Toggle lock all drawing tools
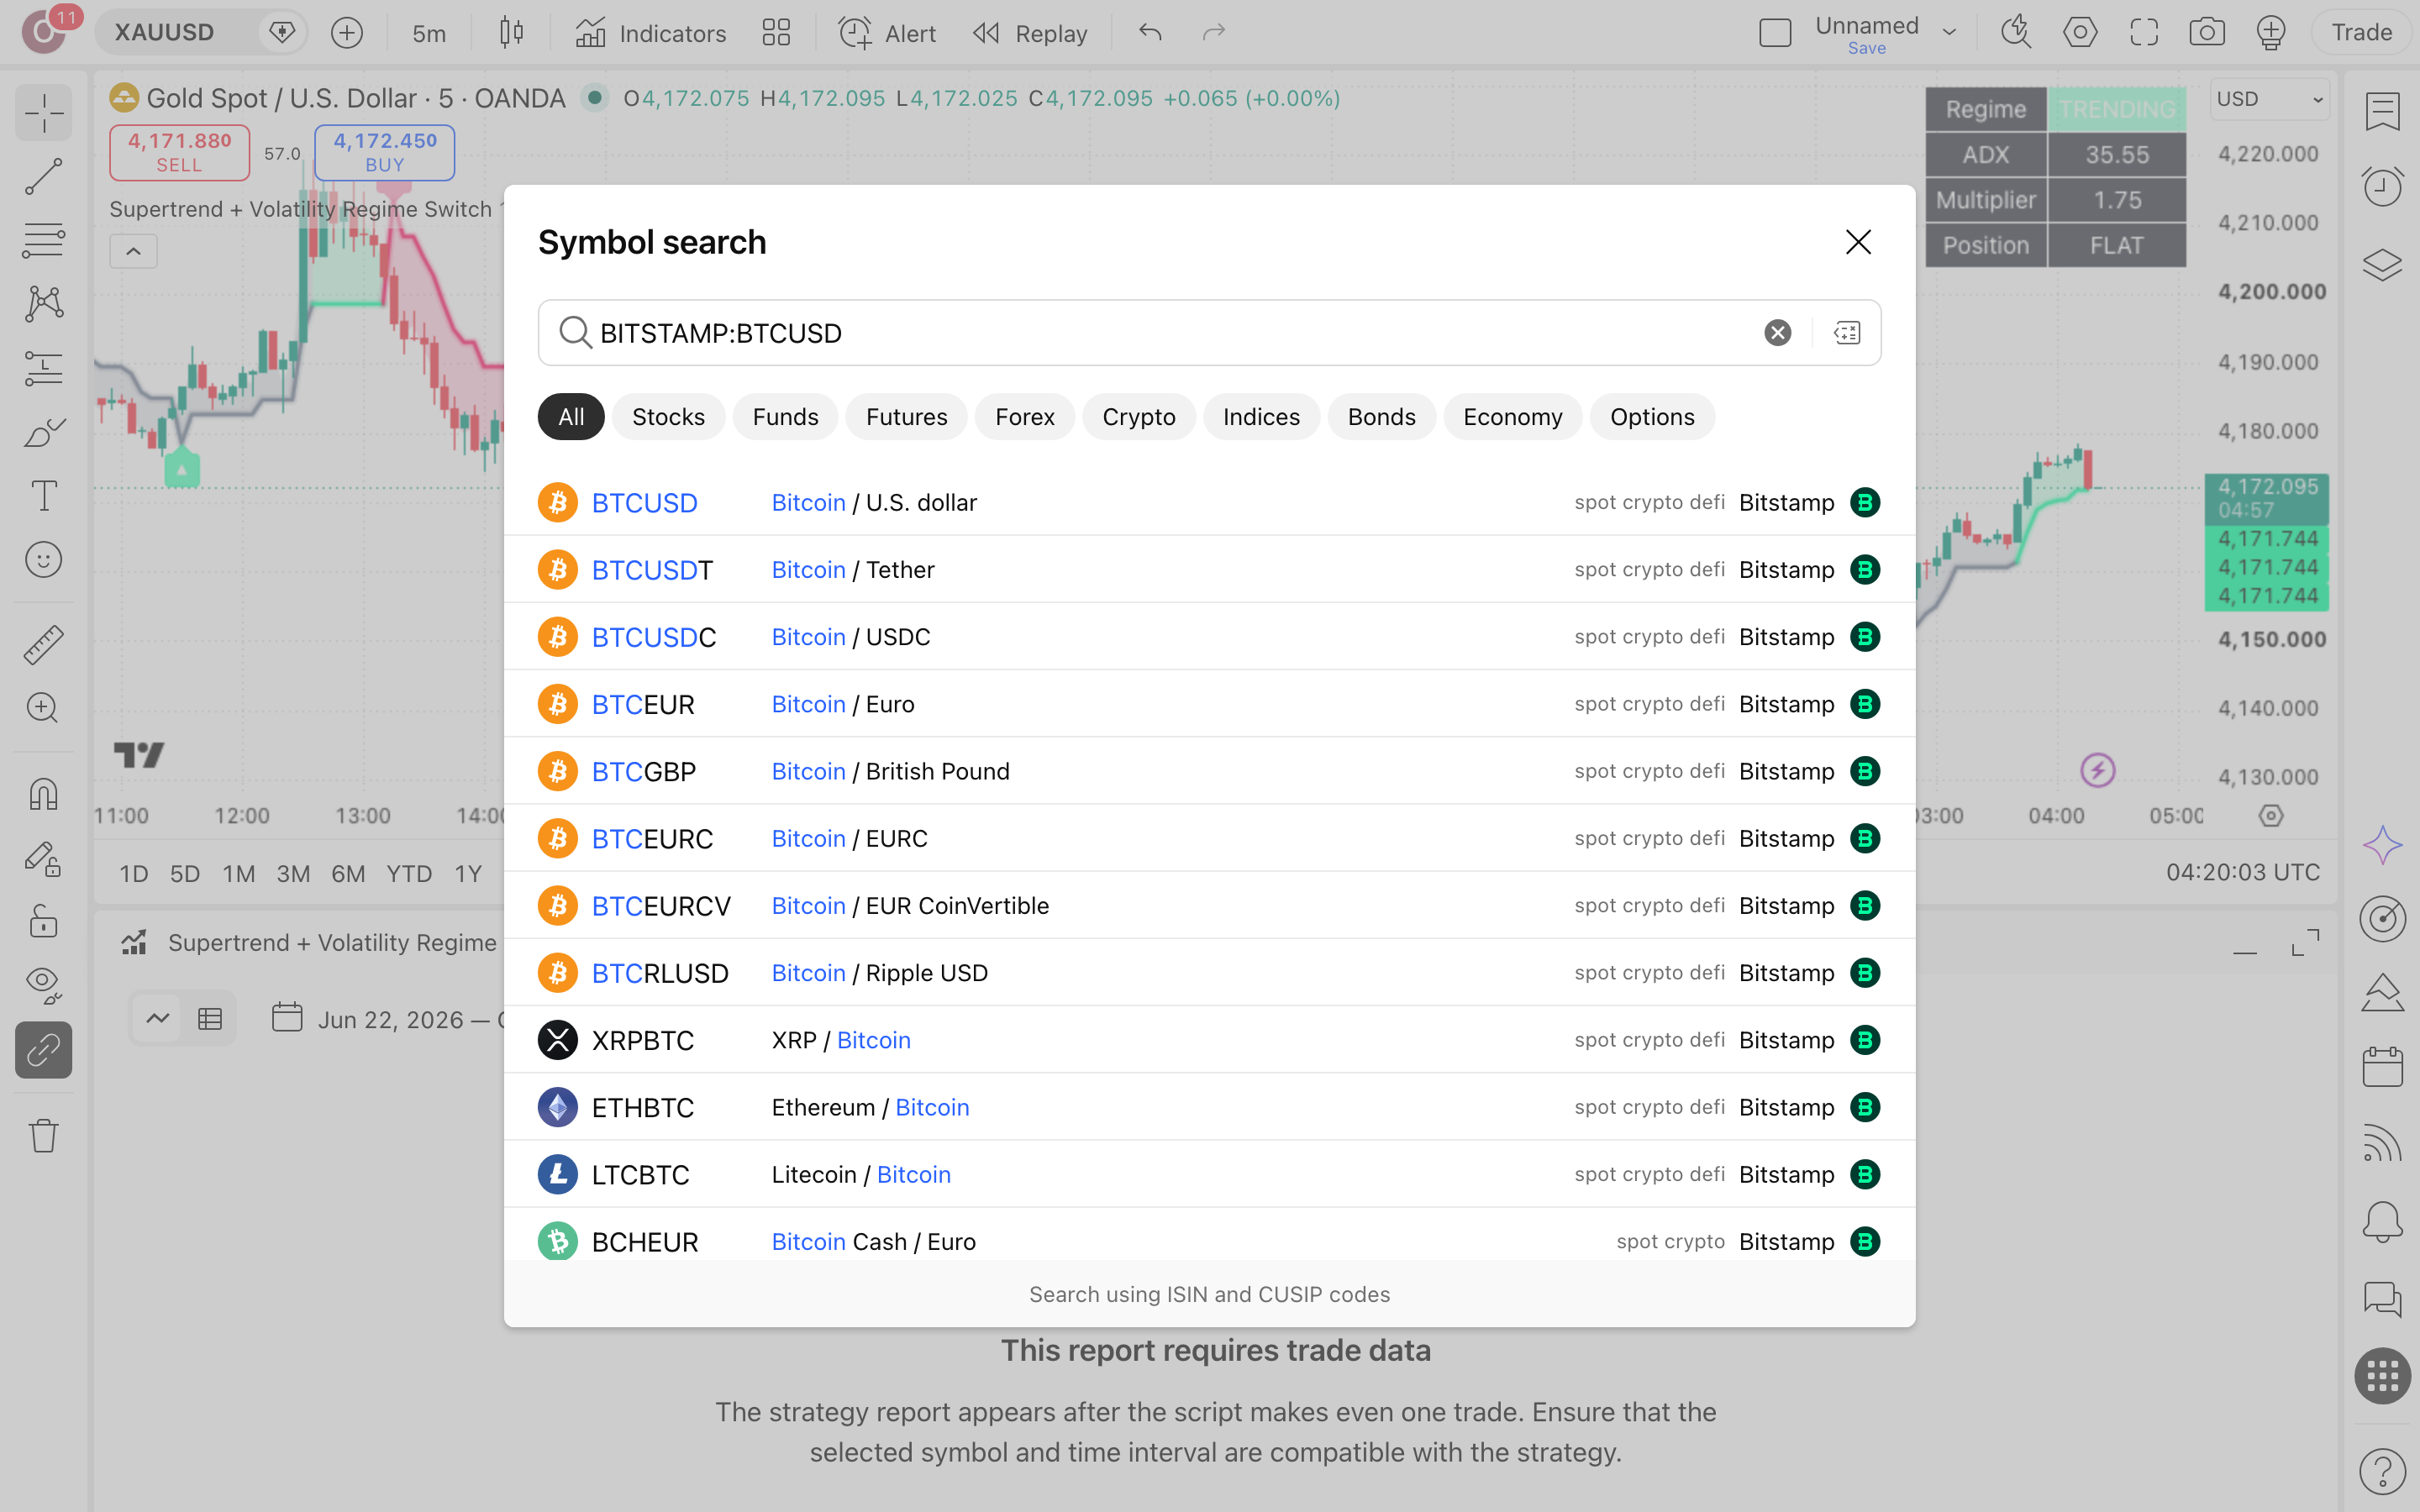2420x1512 pixels. tap(43, 921)
